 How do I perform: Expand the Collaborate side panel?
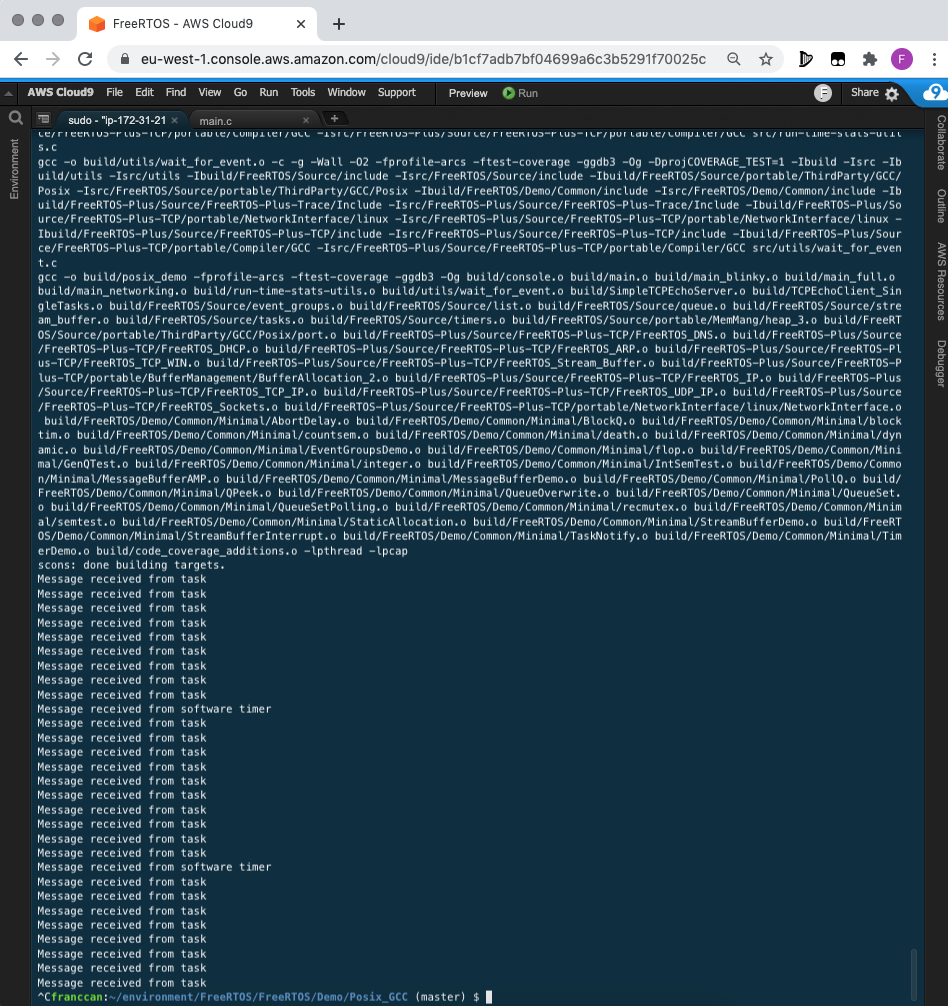(941, 142)
